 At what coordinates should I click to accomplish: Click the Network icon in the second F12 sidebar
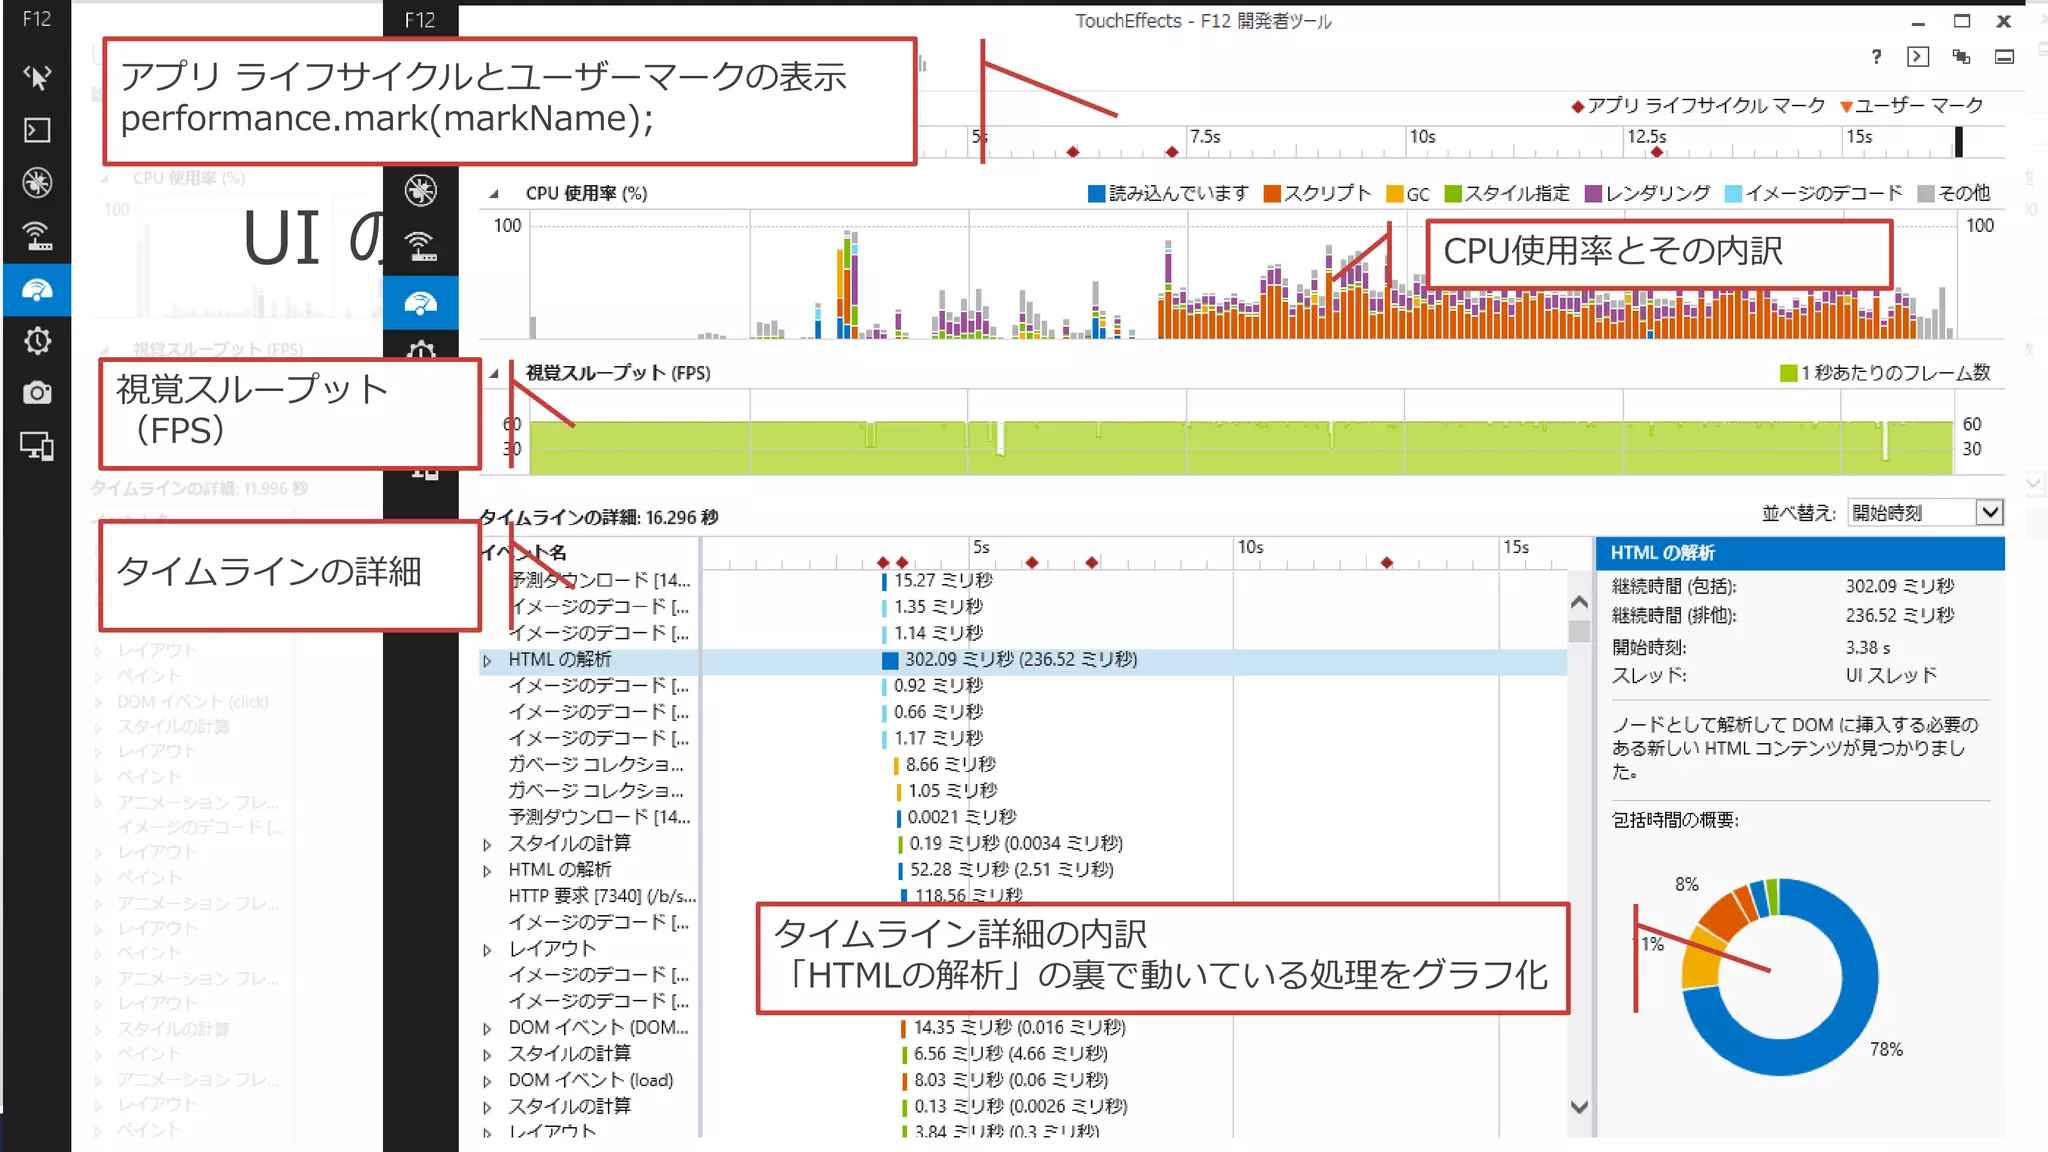point(421,245)
